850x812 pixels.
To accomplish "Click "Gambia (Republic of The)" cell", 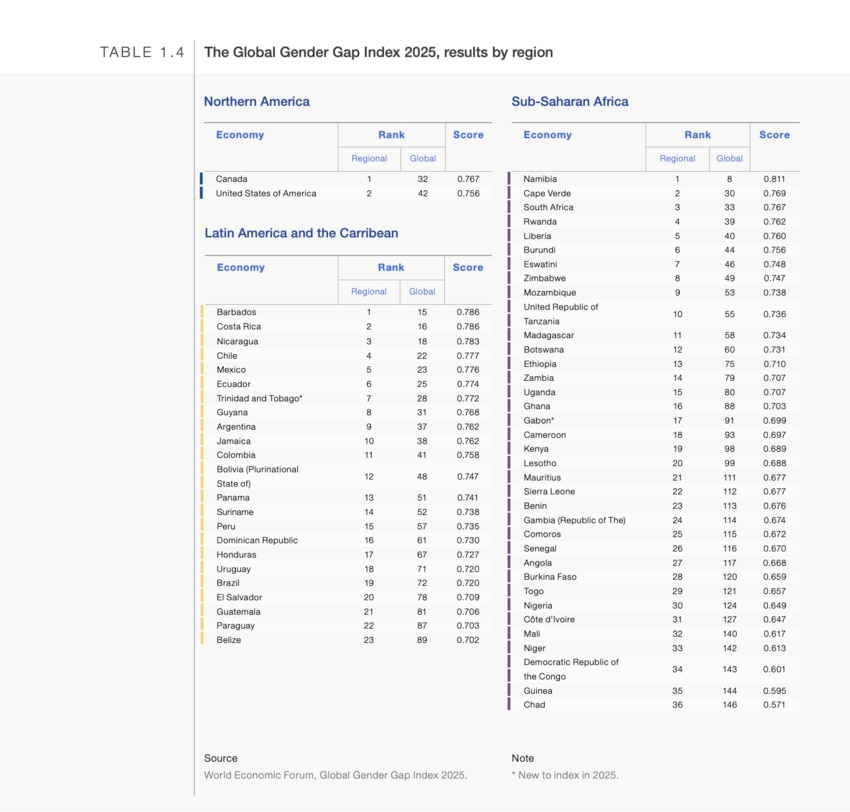I will tap(575, 520).
